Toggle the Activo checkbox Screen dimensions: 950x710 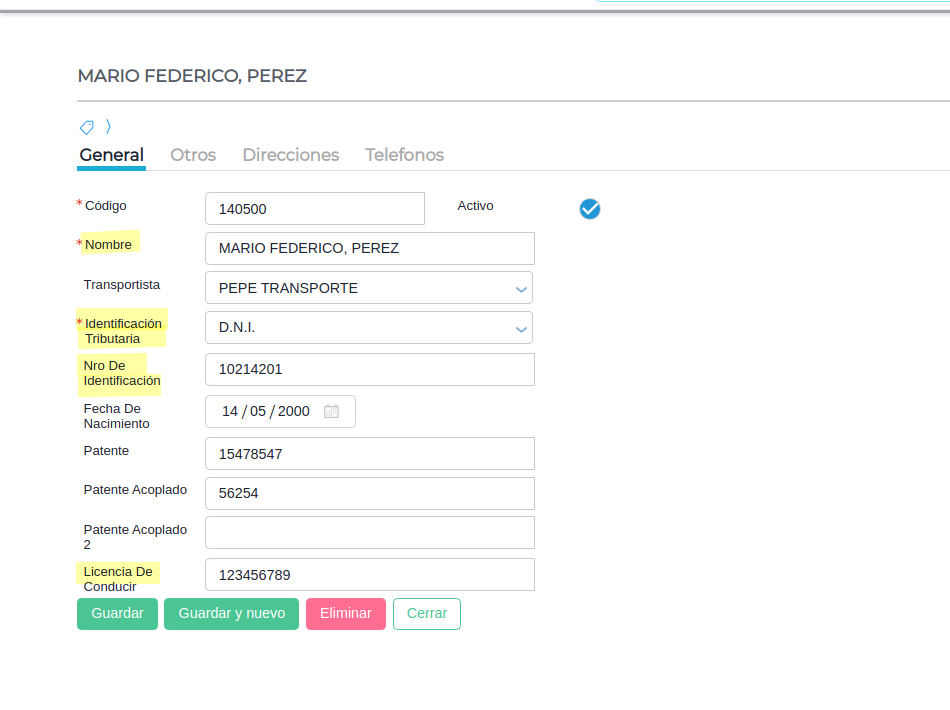[x=590, y=208]
